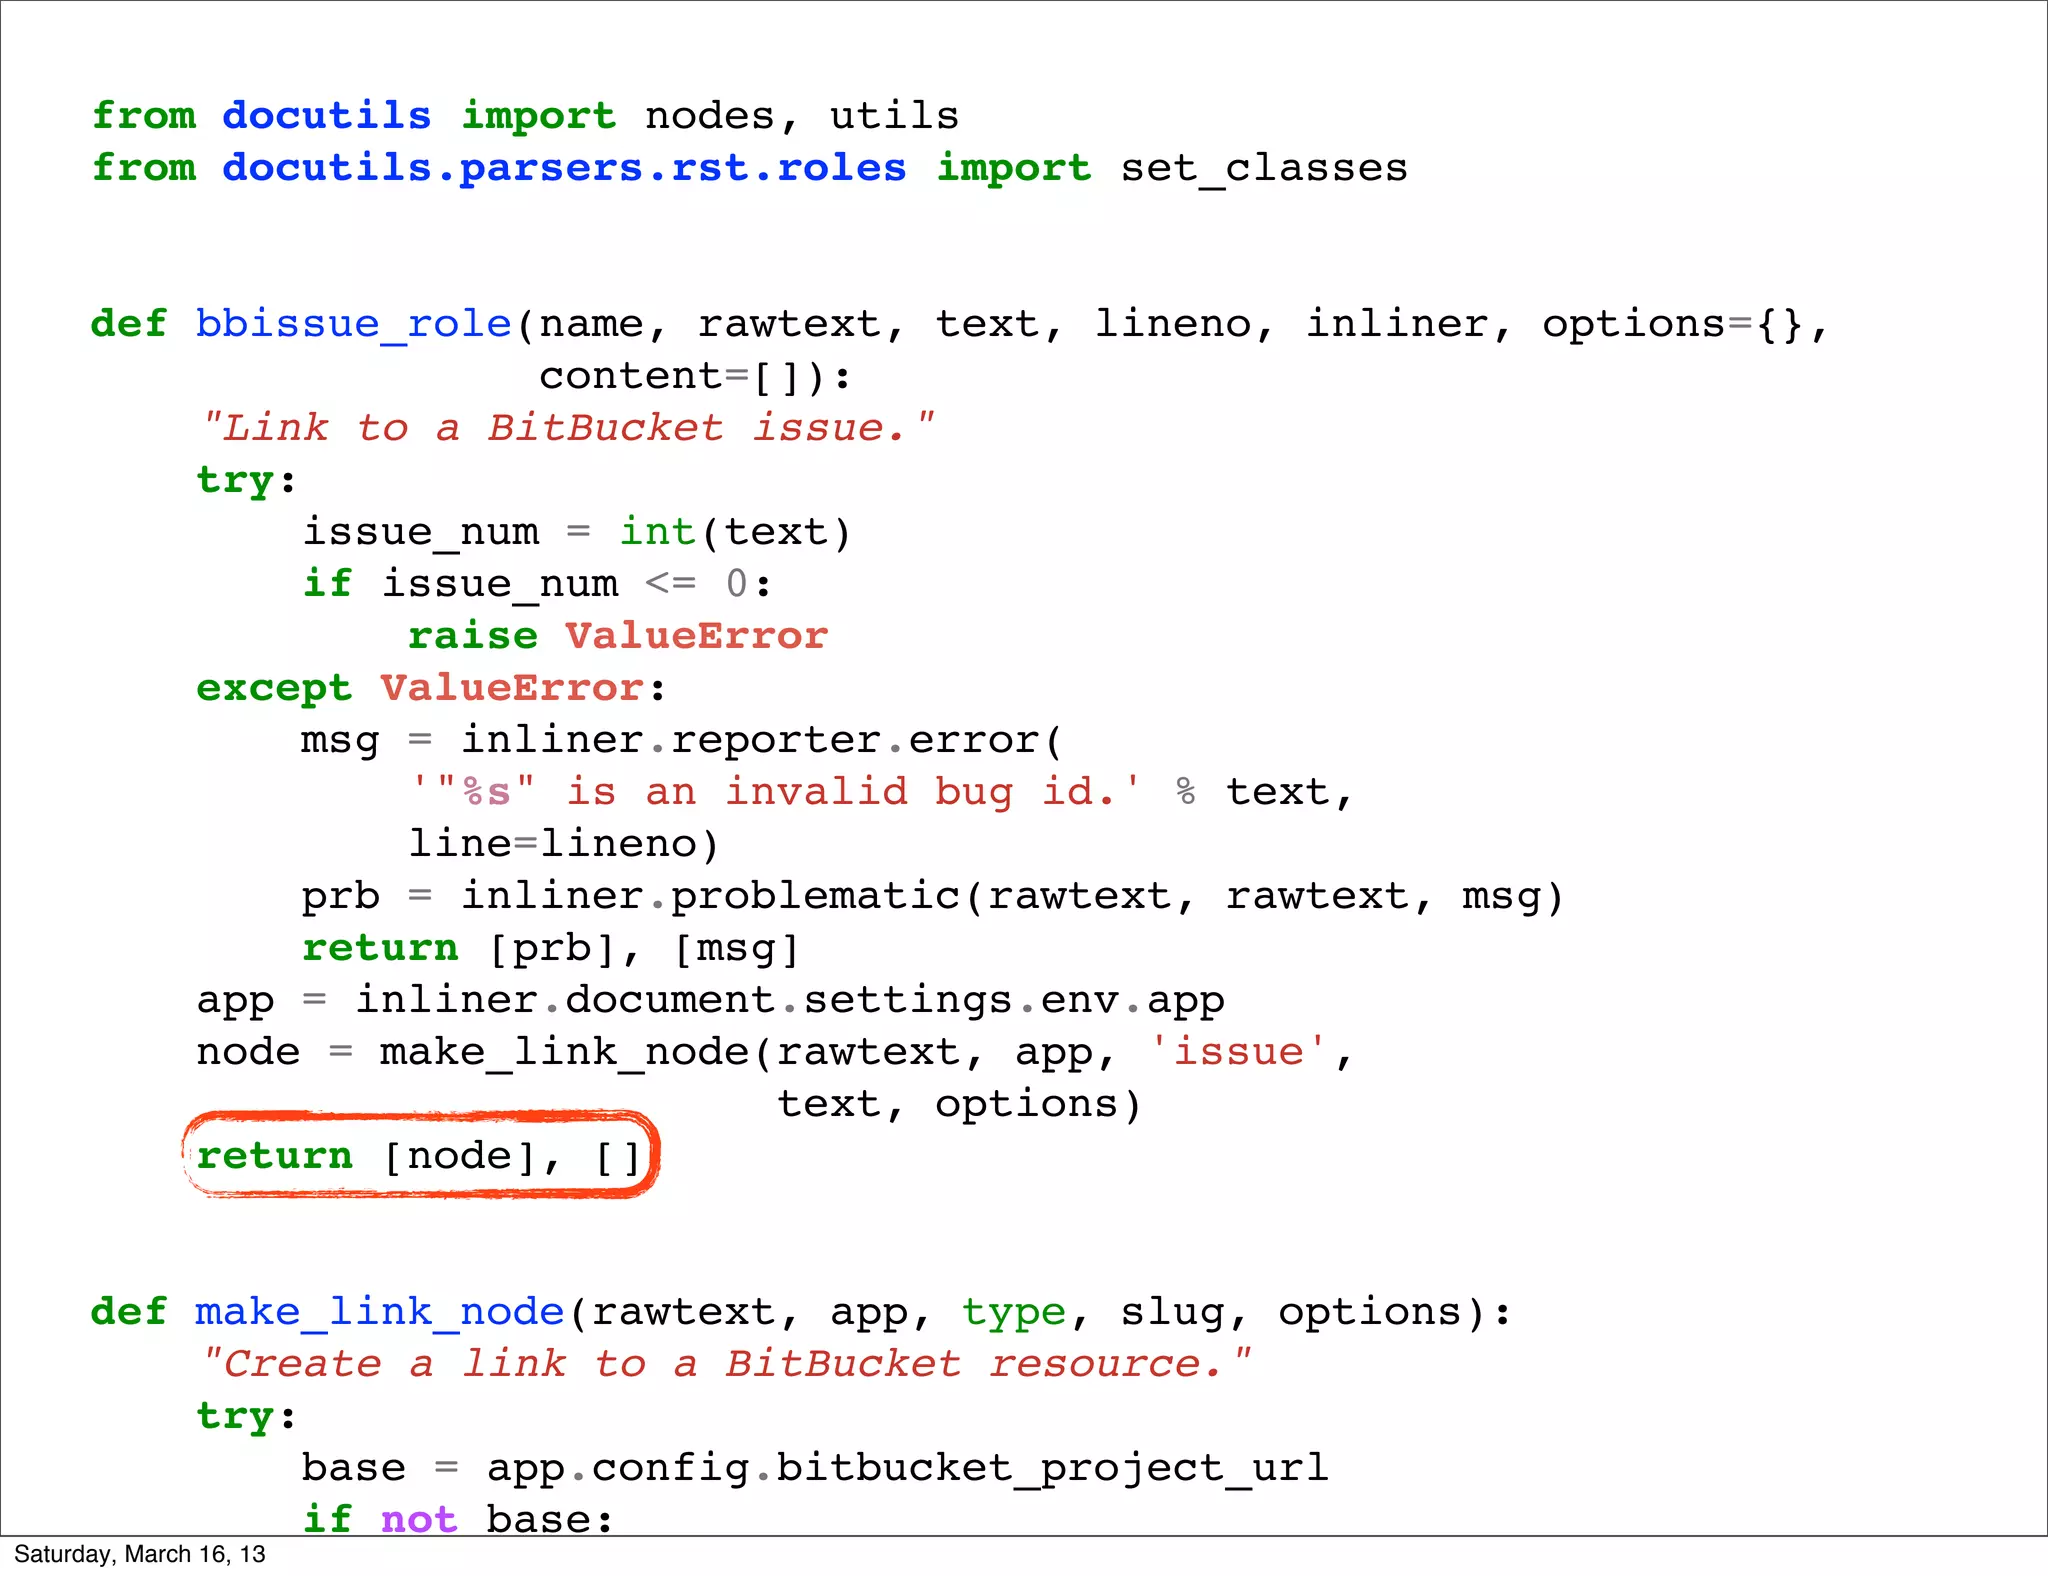
Task: Click the line 'if not base:'
Action: pos(457,1518)
